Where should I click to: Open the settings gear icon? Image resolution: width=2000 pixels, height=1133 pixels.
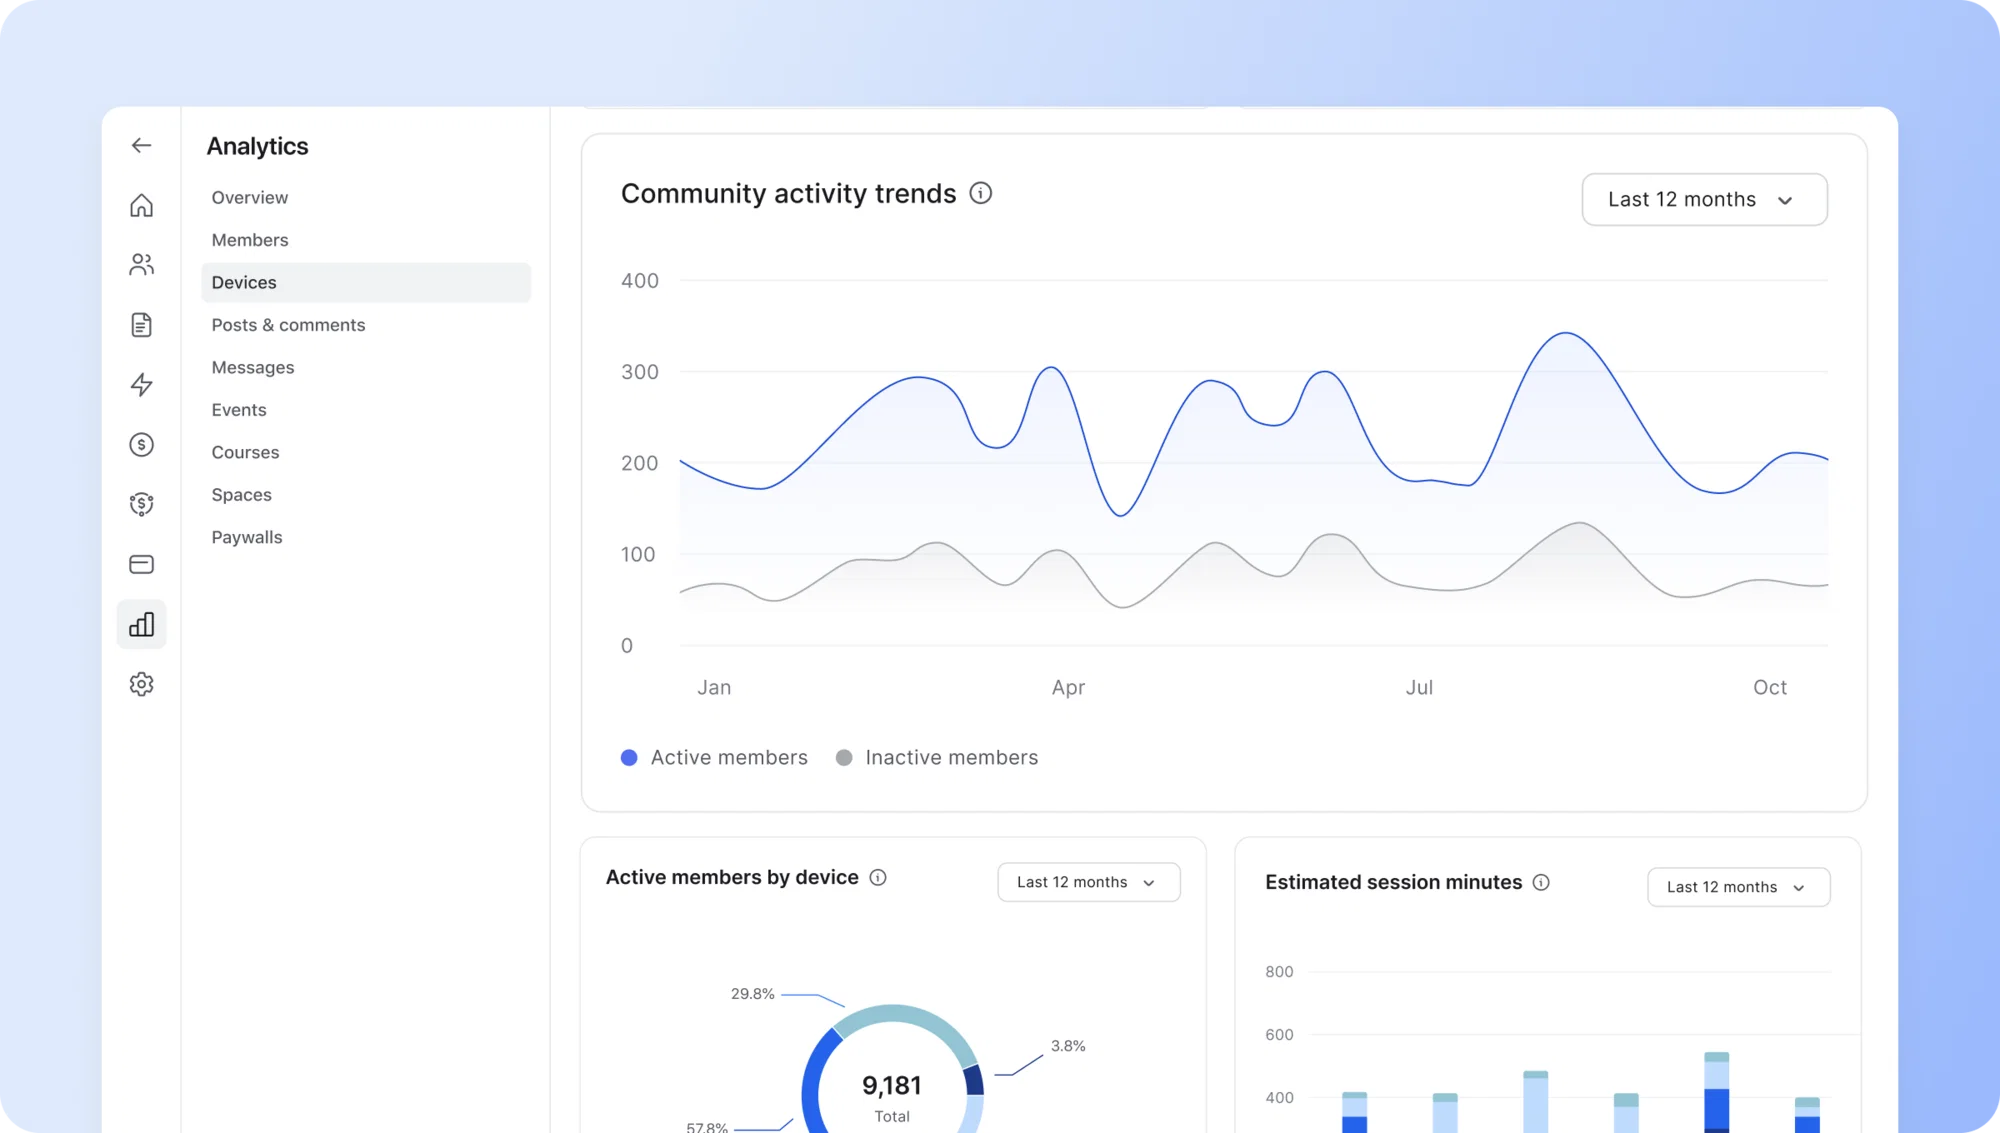click(x=141, y=684)
